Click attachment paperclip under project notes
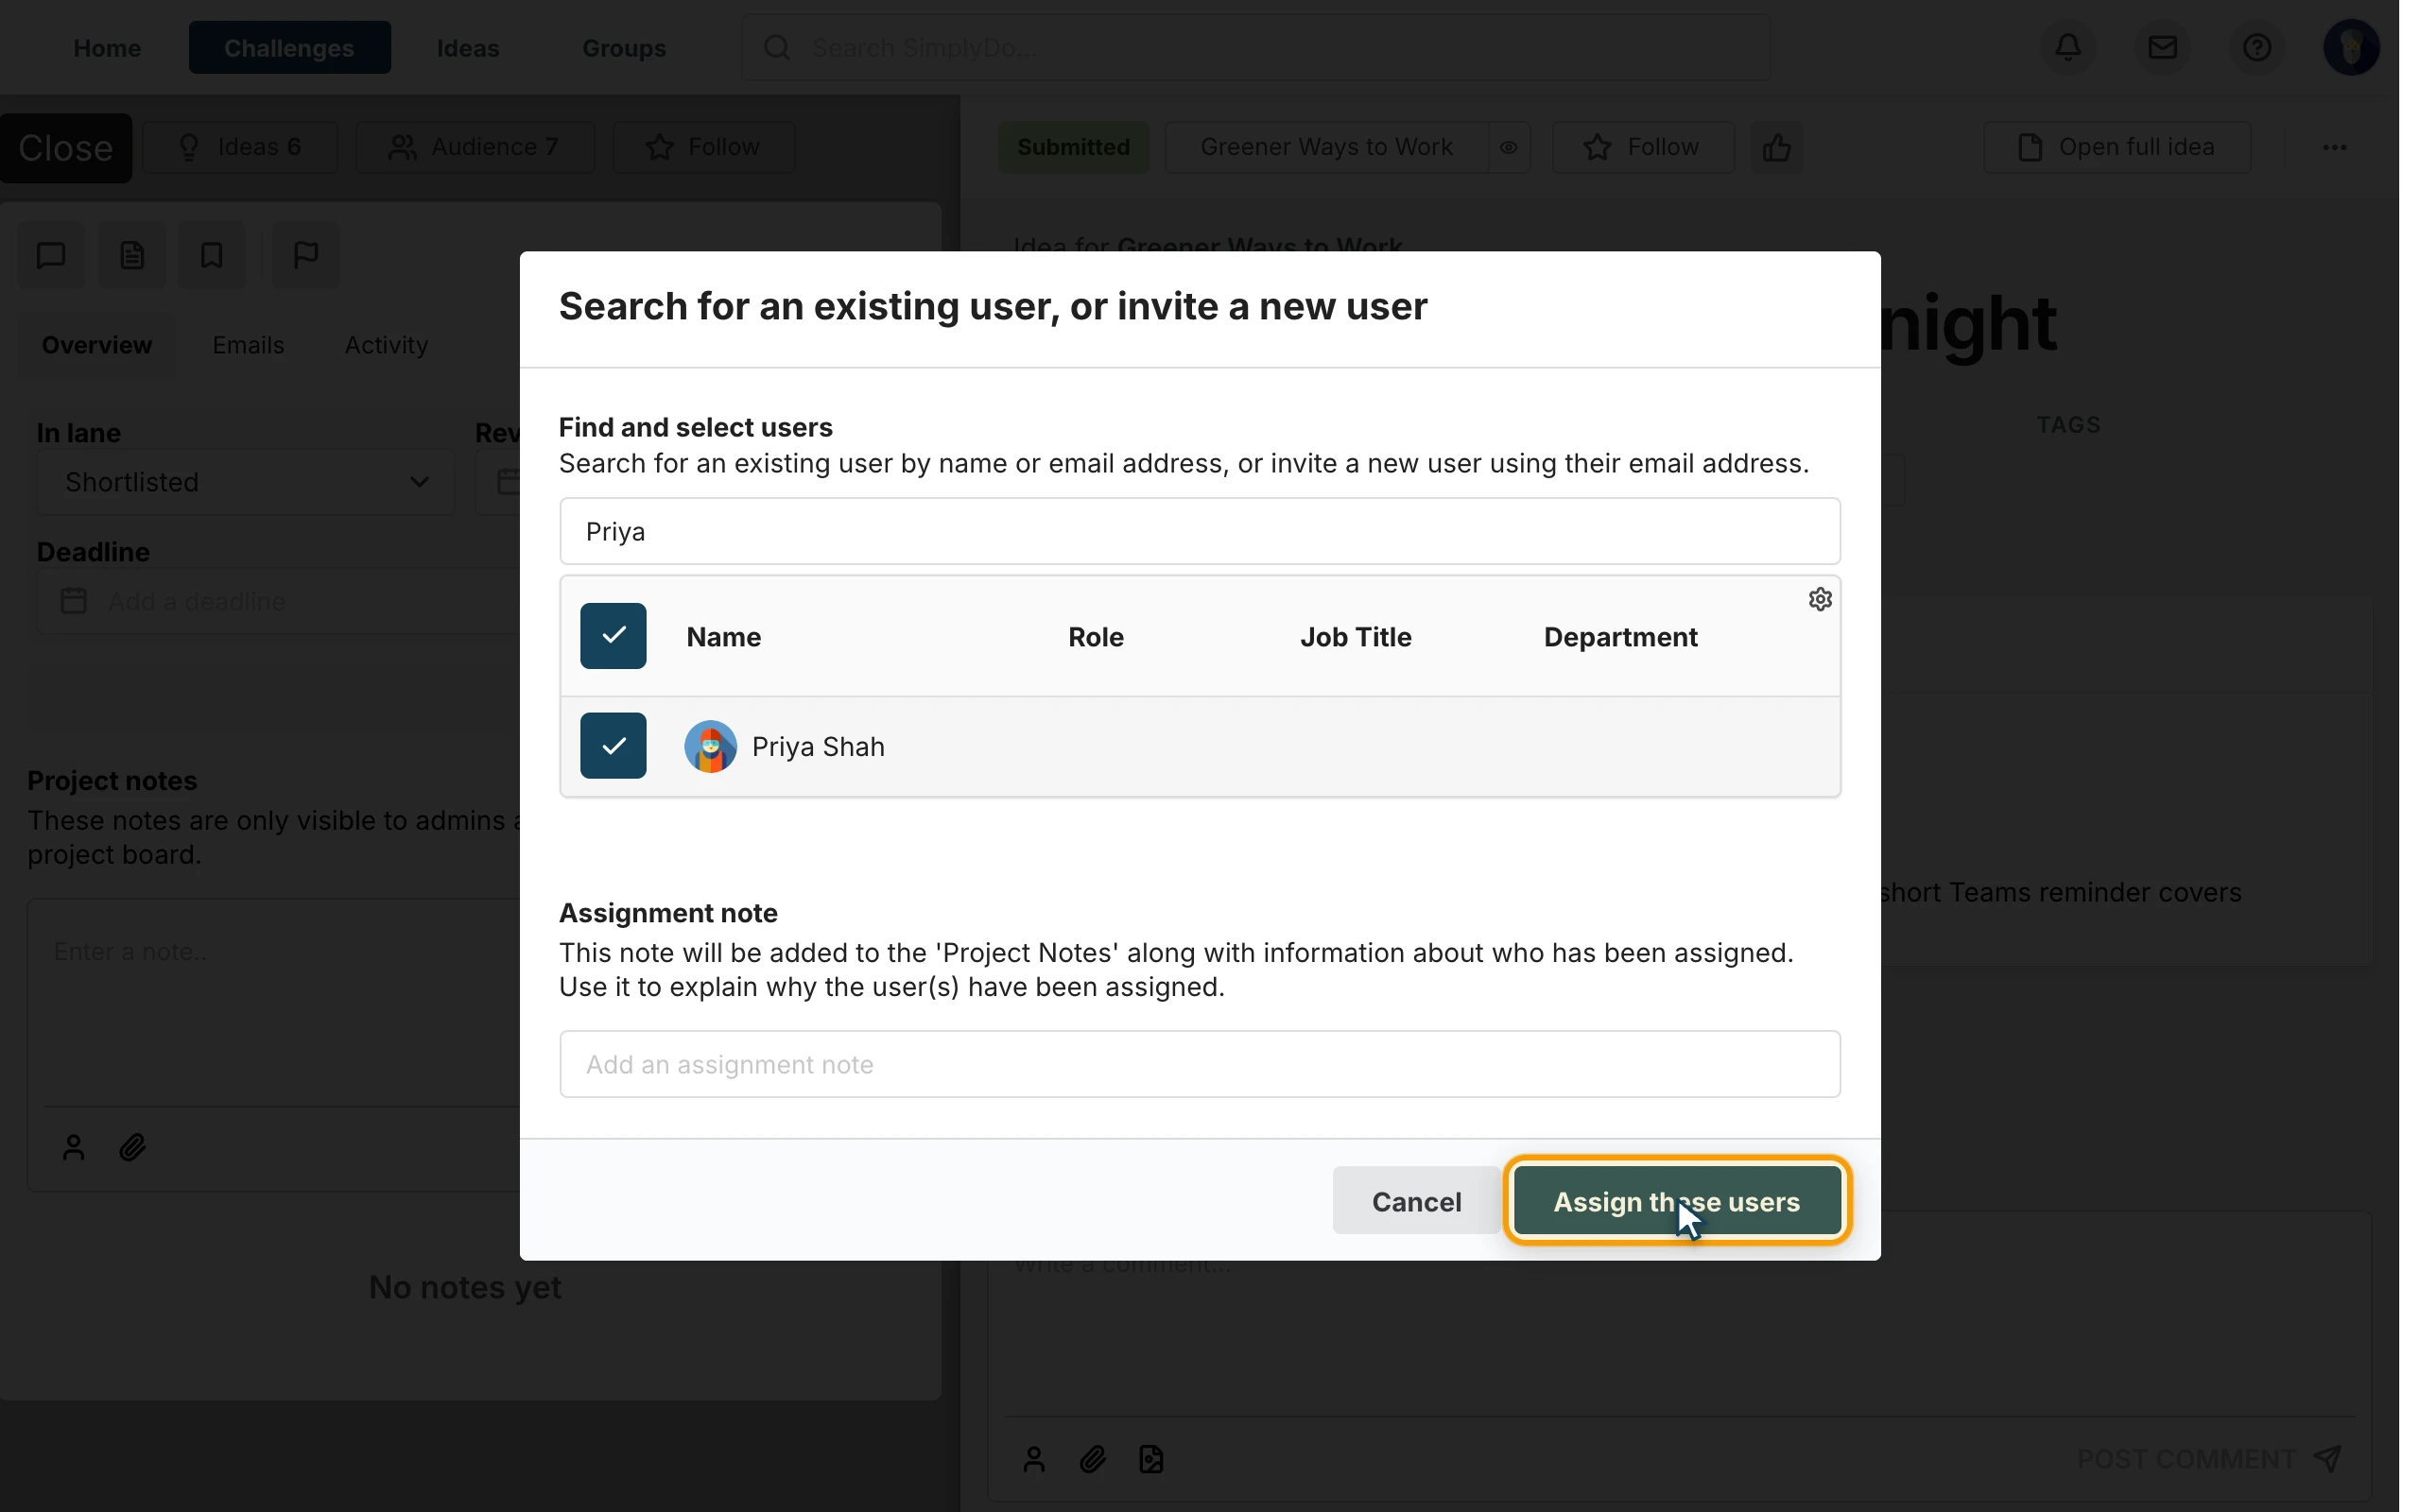2420x1512 pixels. pos(132,1147)
